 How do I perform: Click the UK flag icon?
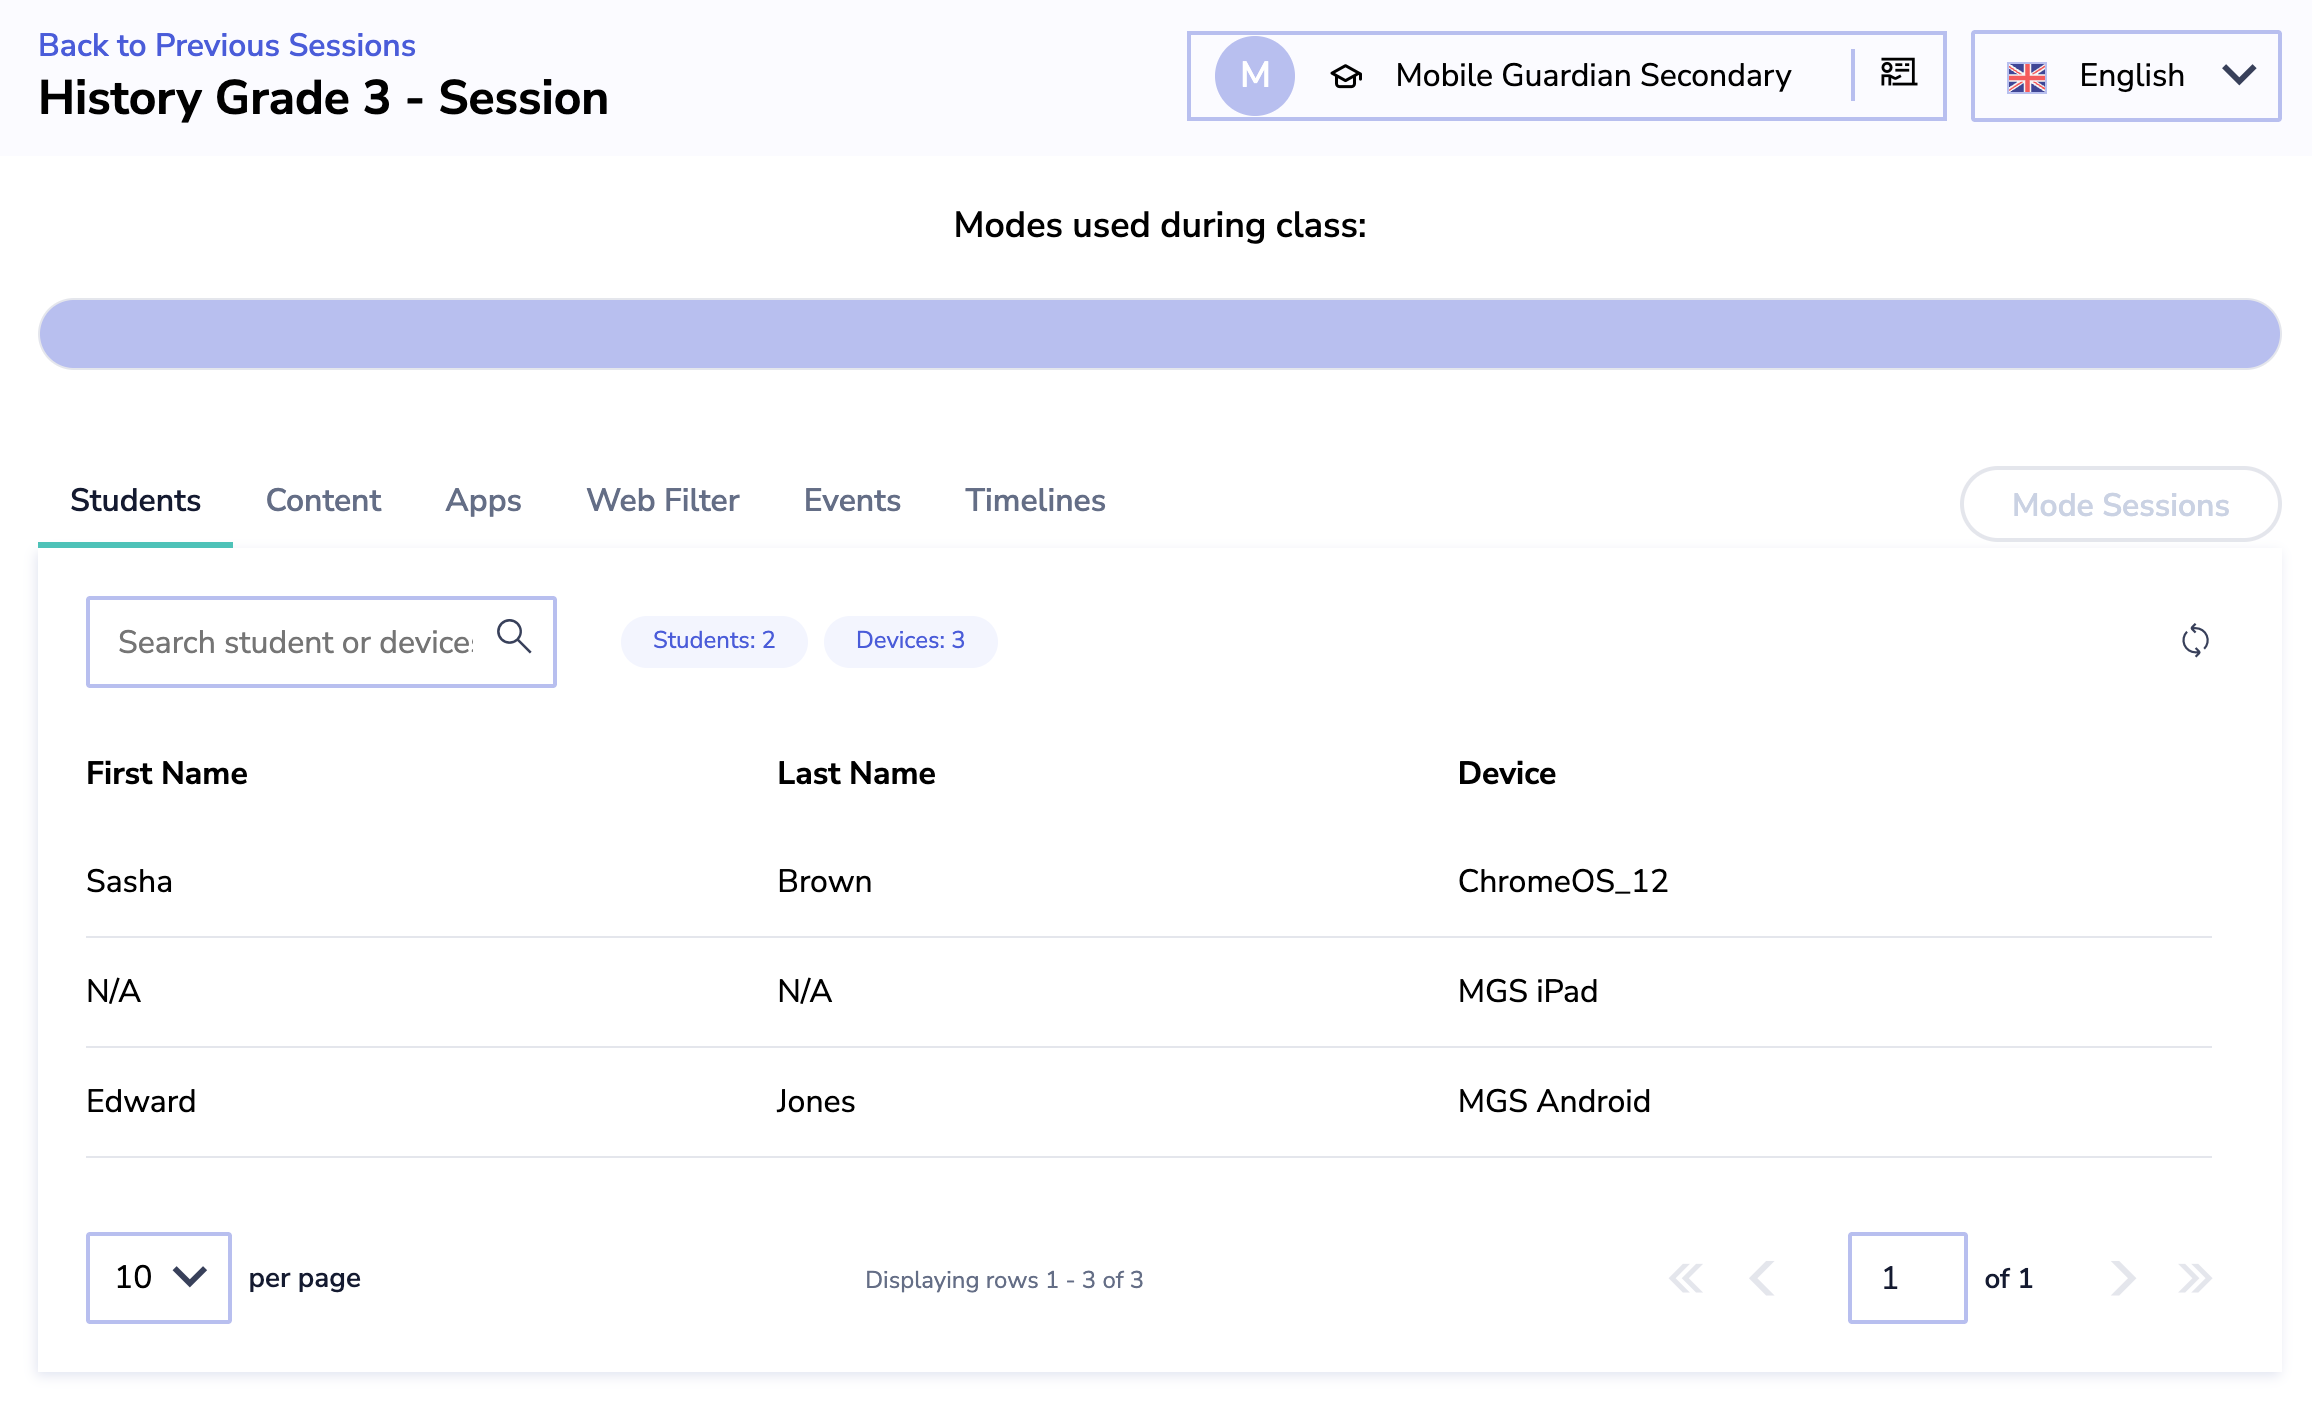click(x=2027, y=77)
